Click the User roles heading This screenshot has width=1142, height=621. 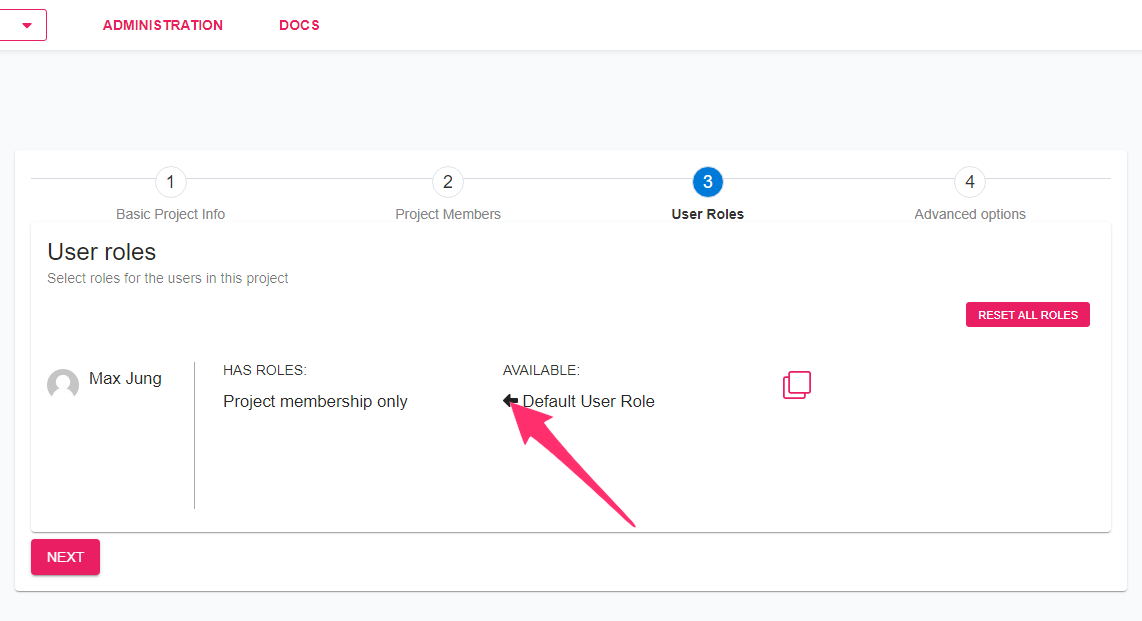(102, 252)
